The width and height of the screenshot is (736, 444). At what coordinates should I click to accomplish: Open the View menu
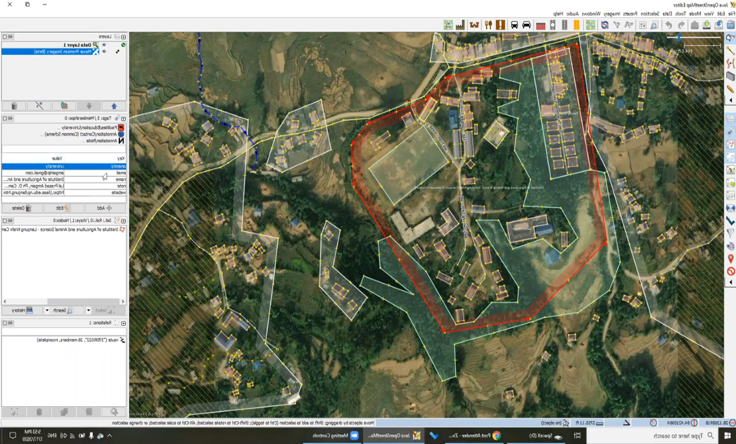[709, 14]
